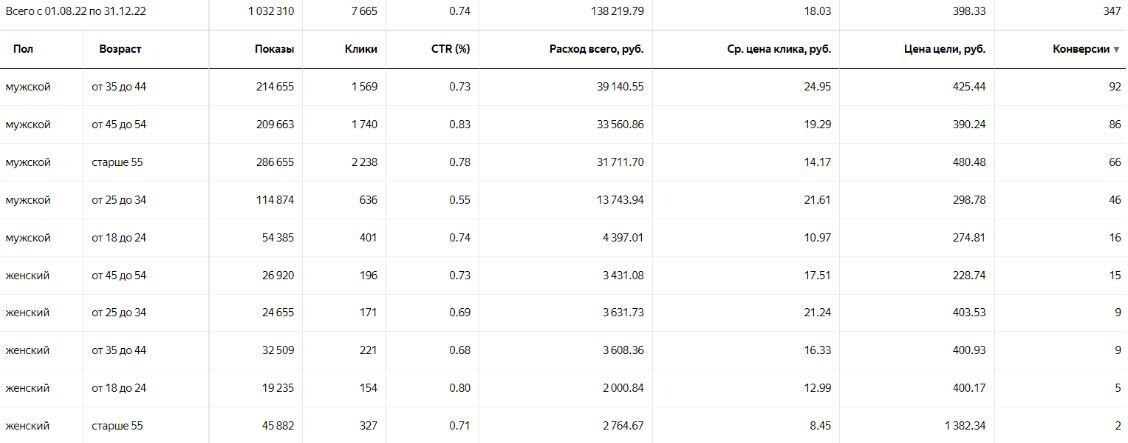Click the Конверсии column header text

coord(1080,49)
